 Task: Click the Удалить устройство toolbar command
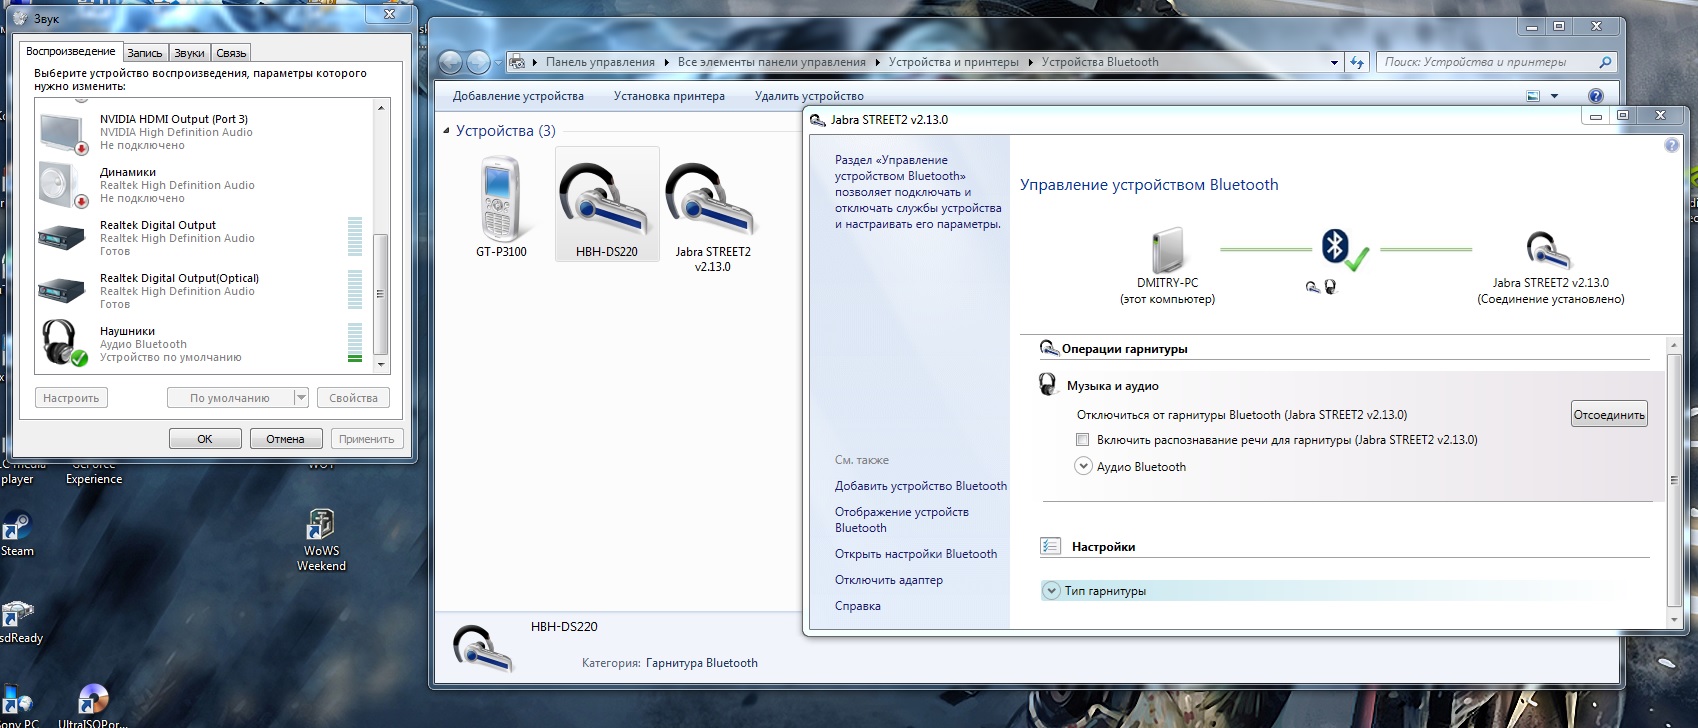809,96
